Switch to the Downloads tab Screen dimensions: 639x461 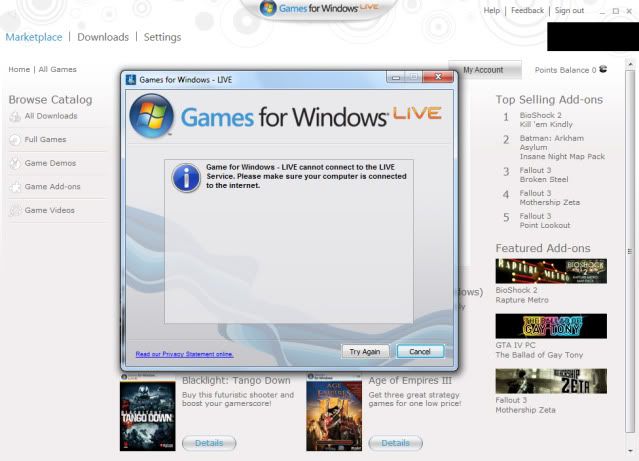click(103, 37)
